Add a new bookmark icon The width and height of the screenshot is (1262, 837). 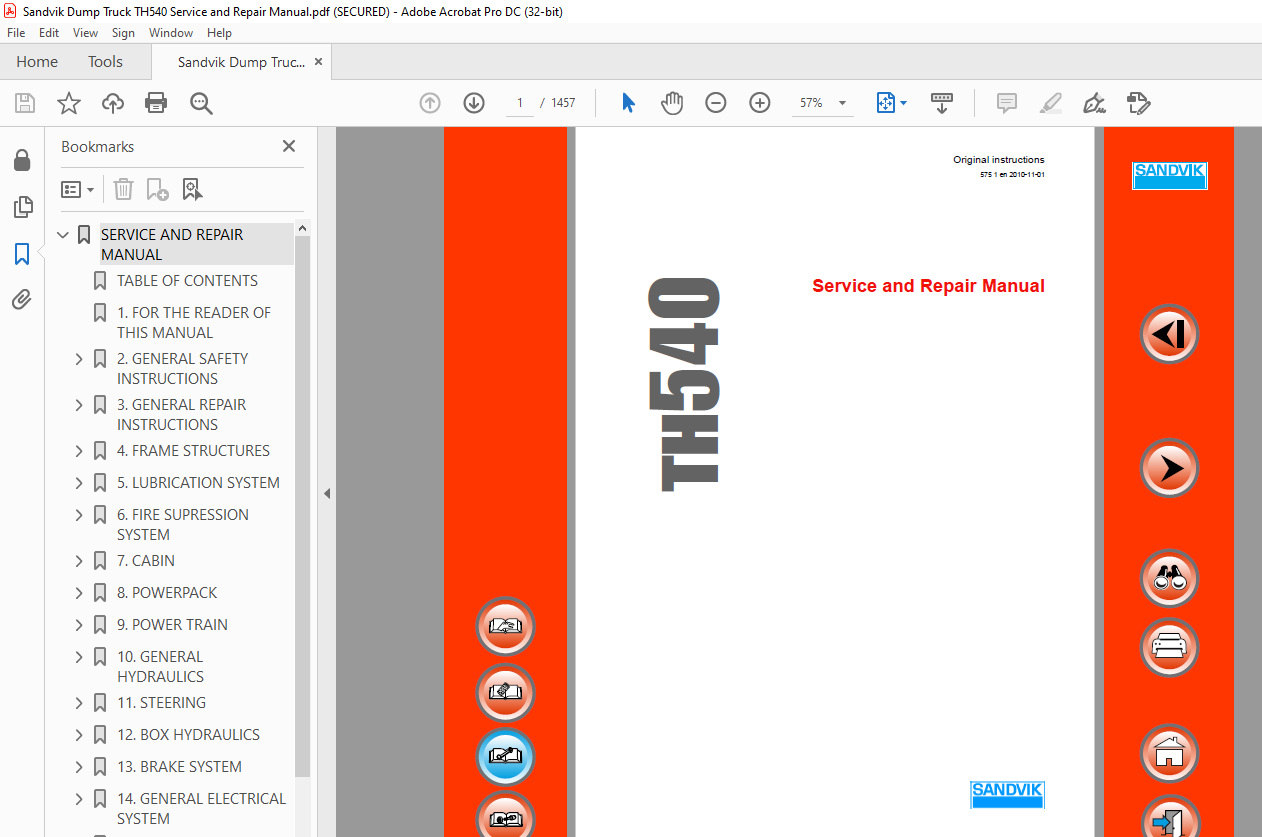(x=157, y=189)
